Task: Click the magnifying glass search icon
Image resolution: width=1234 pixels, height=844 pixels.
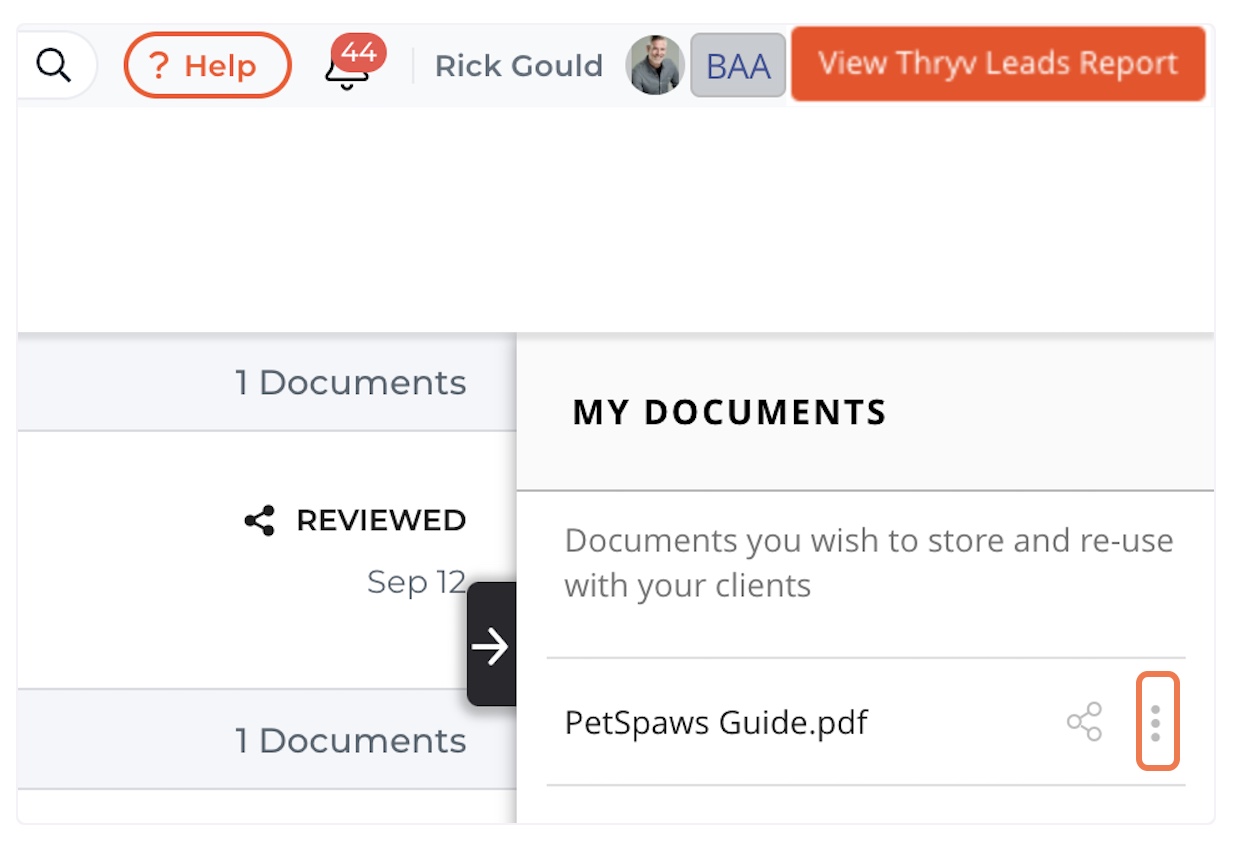Action: (52, 66)
